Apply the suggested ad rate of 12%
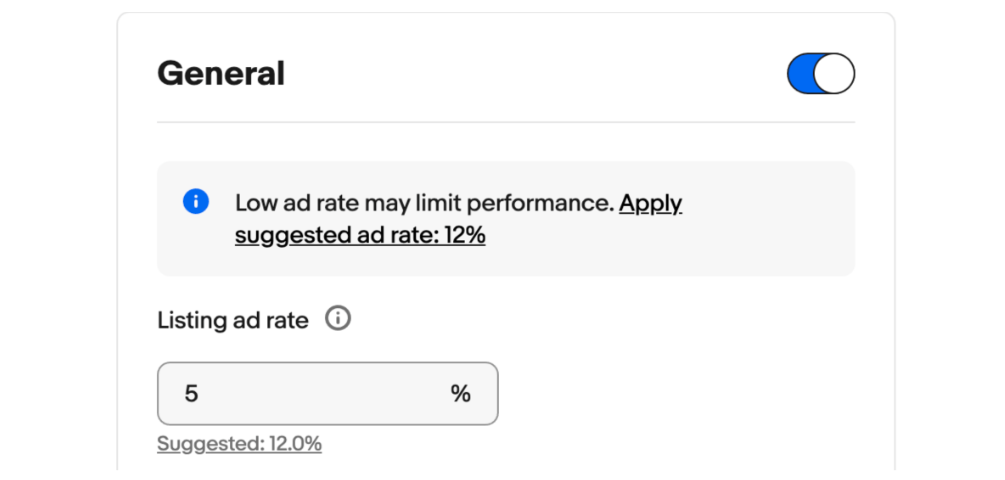 click(360, 236)
